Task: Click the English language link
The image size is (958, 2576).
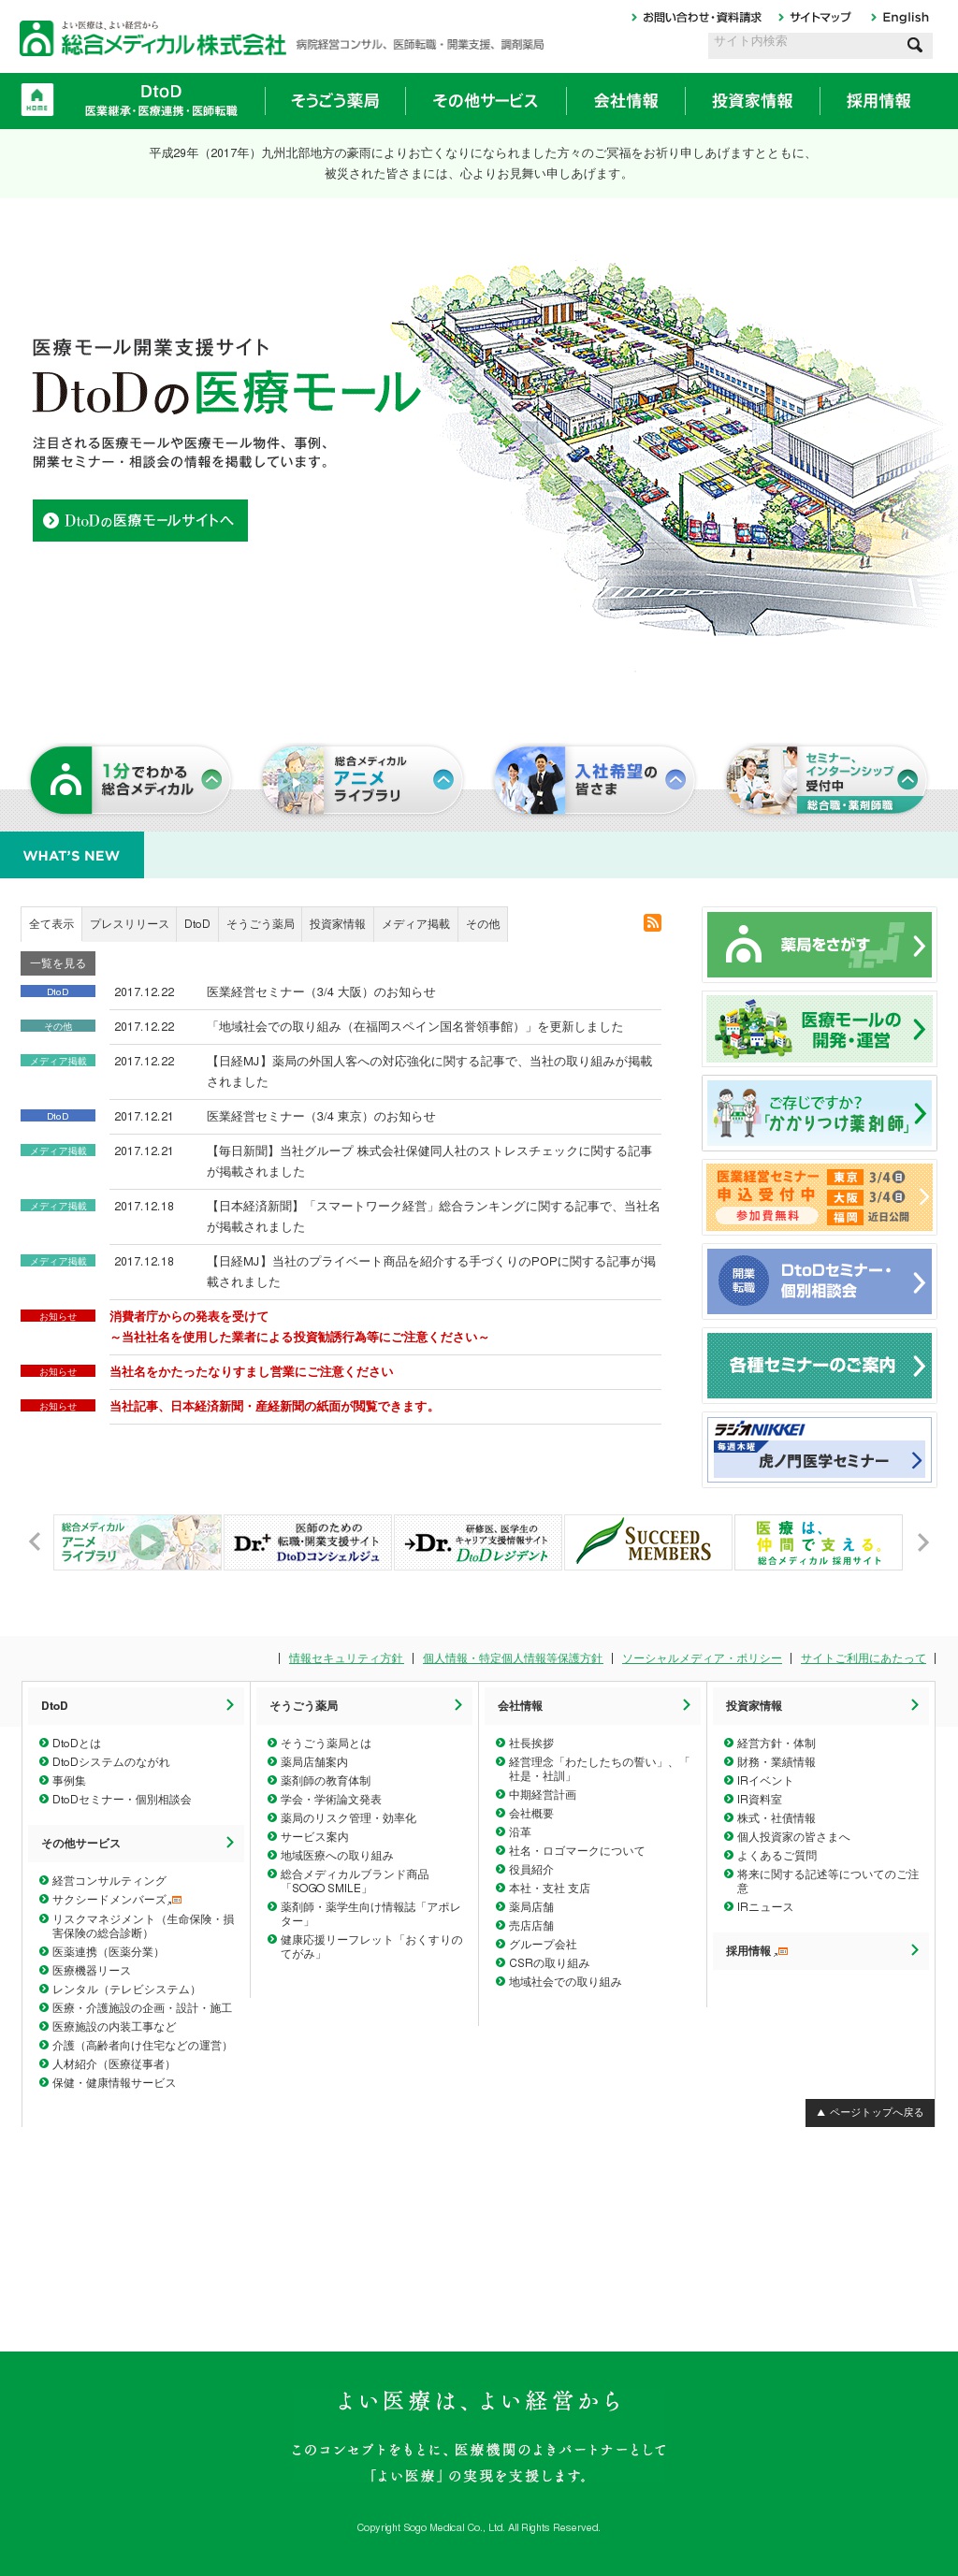Action: click(904, 17)
